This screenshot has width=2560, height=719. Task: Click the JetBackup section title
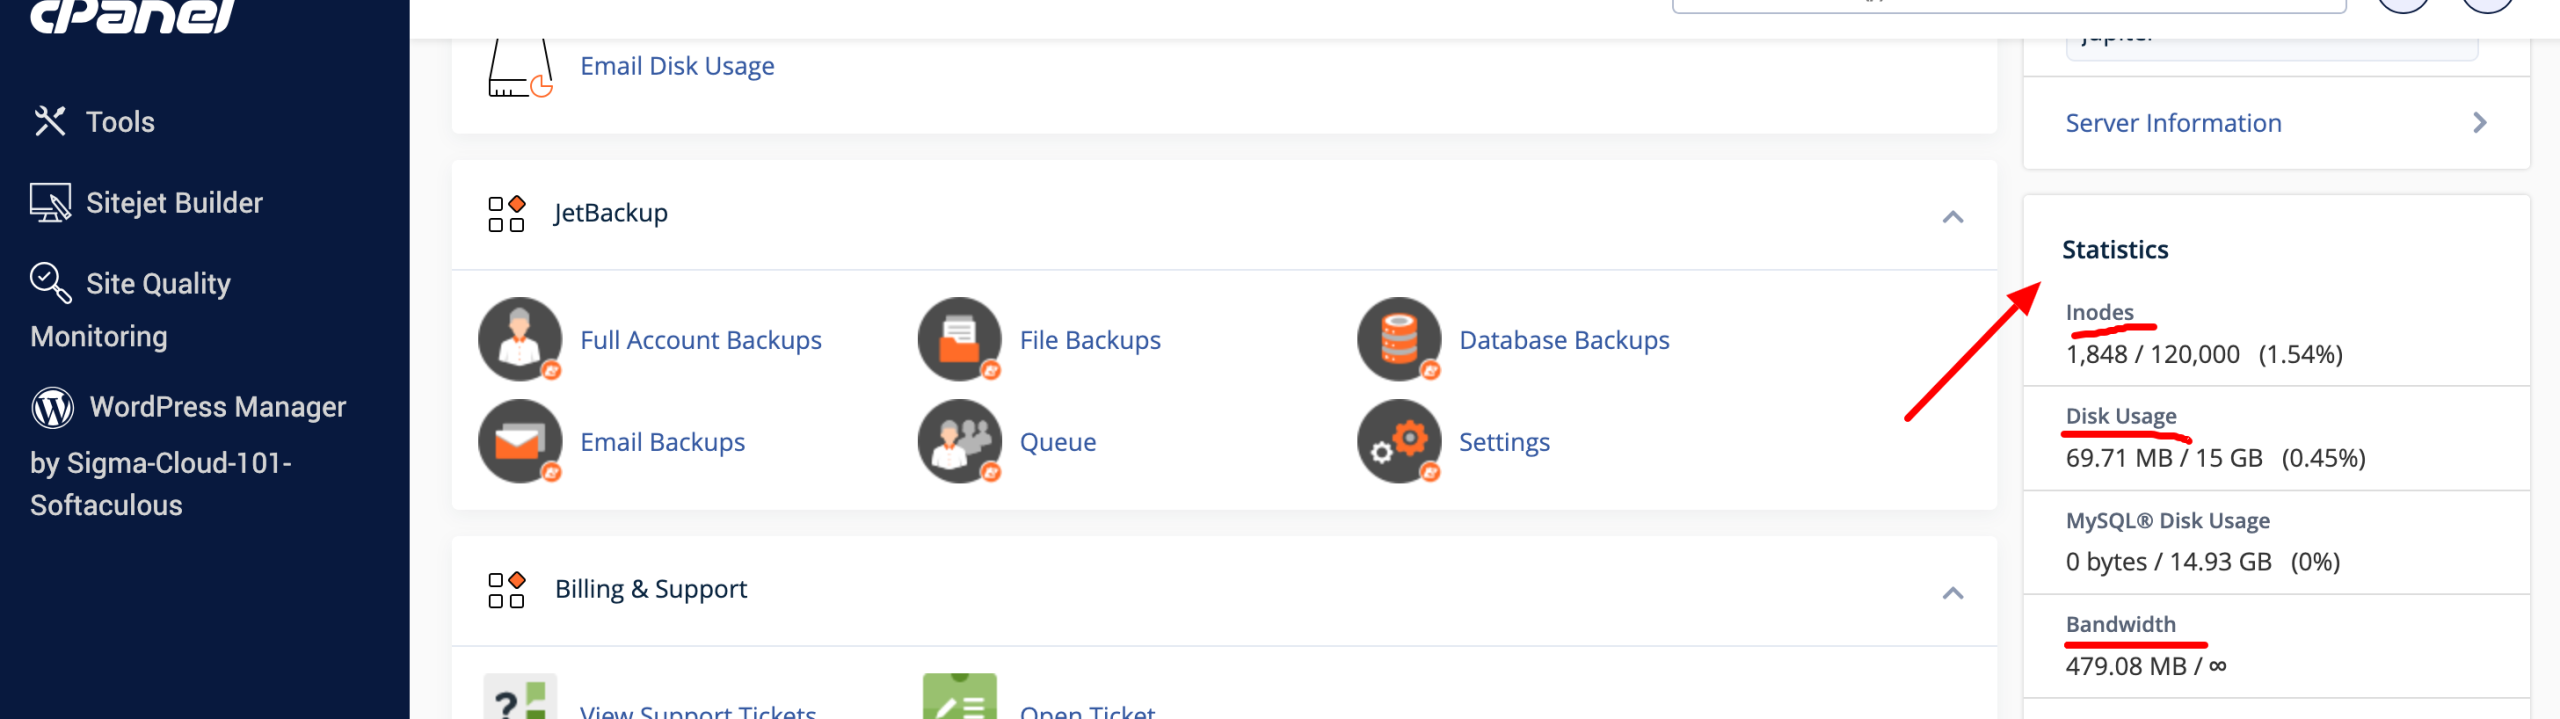(610, 213)
